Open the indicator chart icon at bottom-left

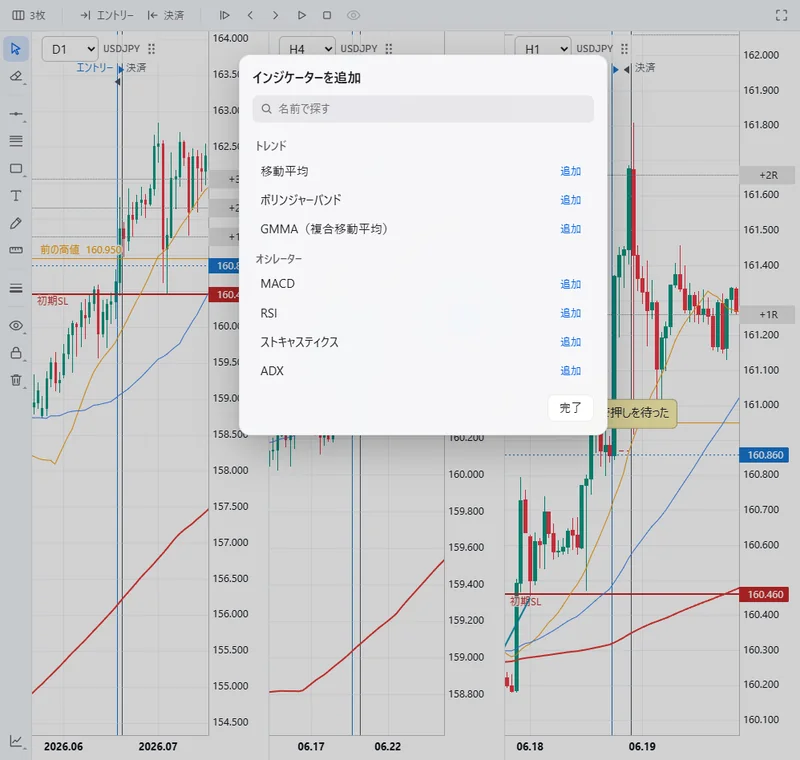[16, 741]
